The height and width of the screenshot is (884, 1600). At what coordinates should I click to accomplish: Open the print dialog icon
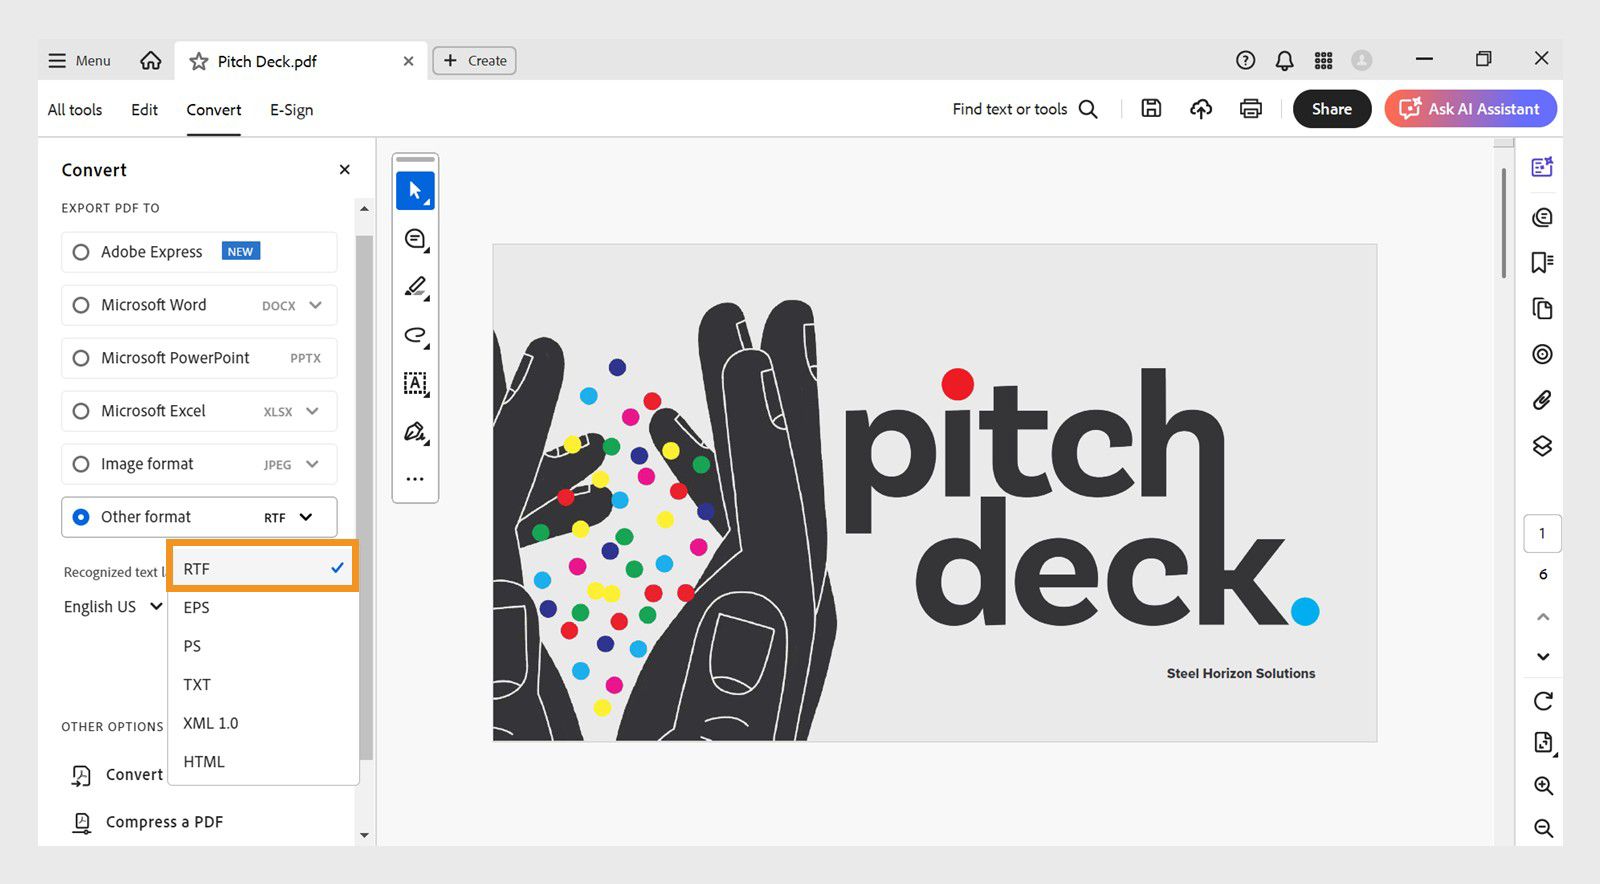pyautogui.click(x=1250, y=109)
